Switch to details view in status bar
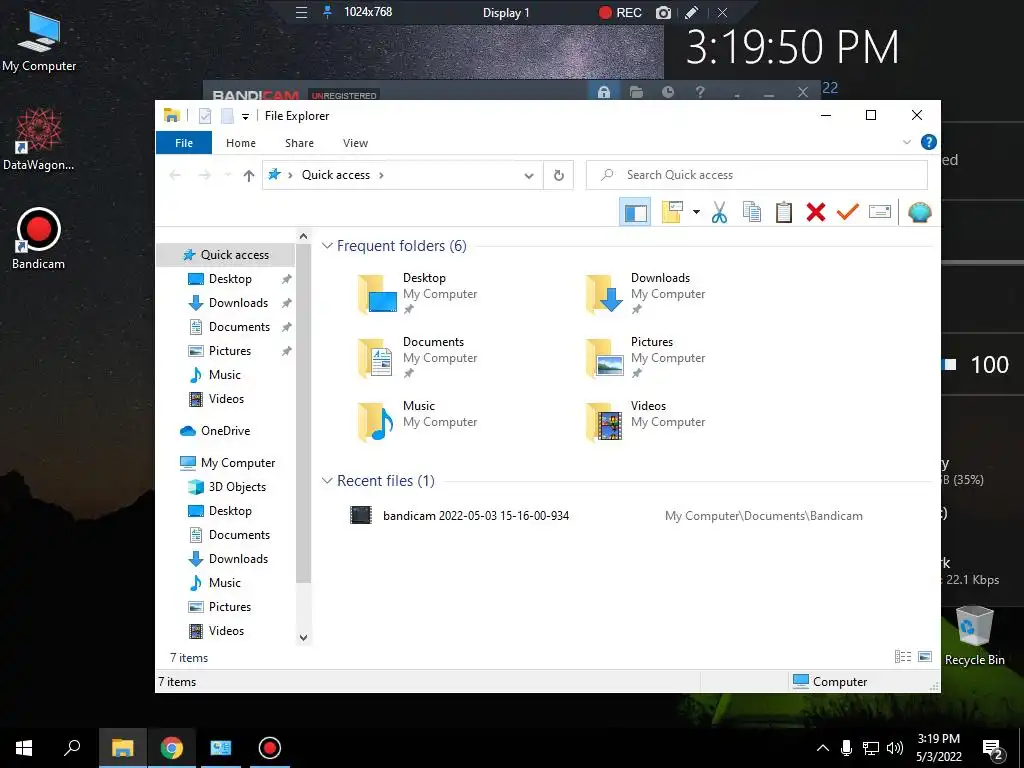The width and height of the screenshot is (1024, 768). point(903,657)
